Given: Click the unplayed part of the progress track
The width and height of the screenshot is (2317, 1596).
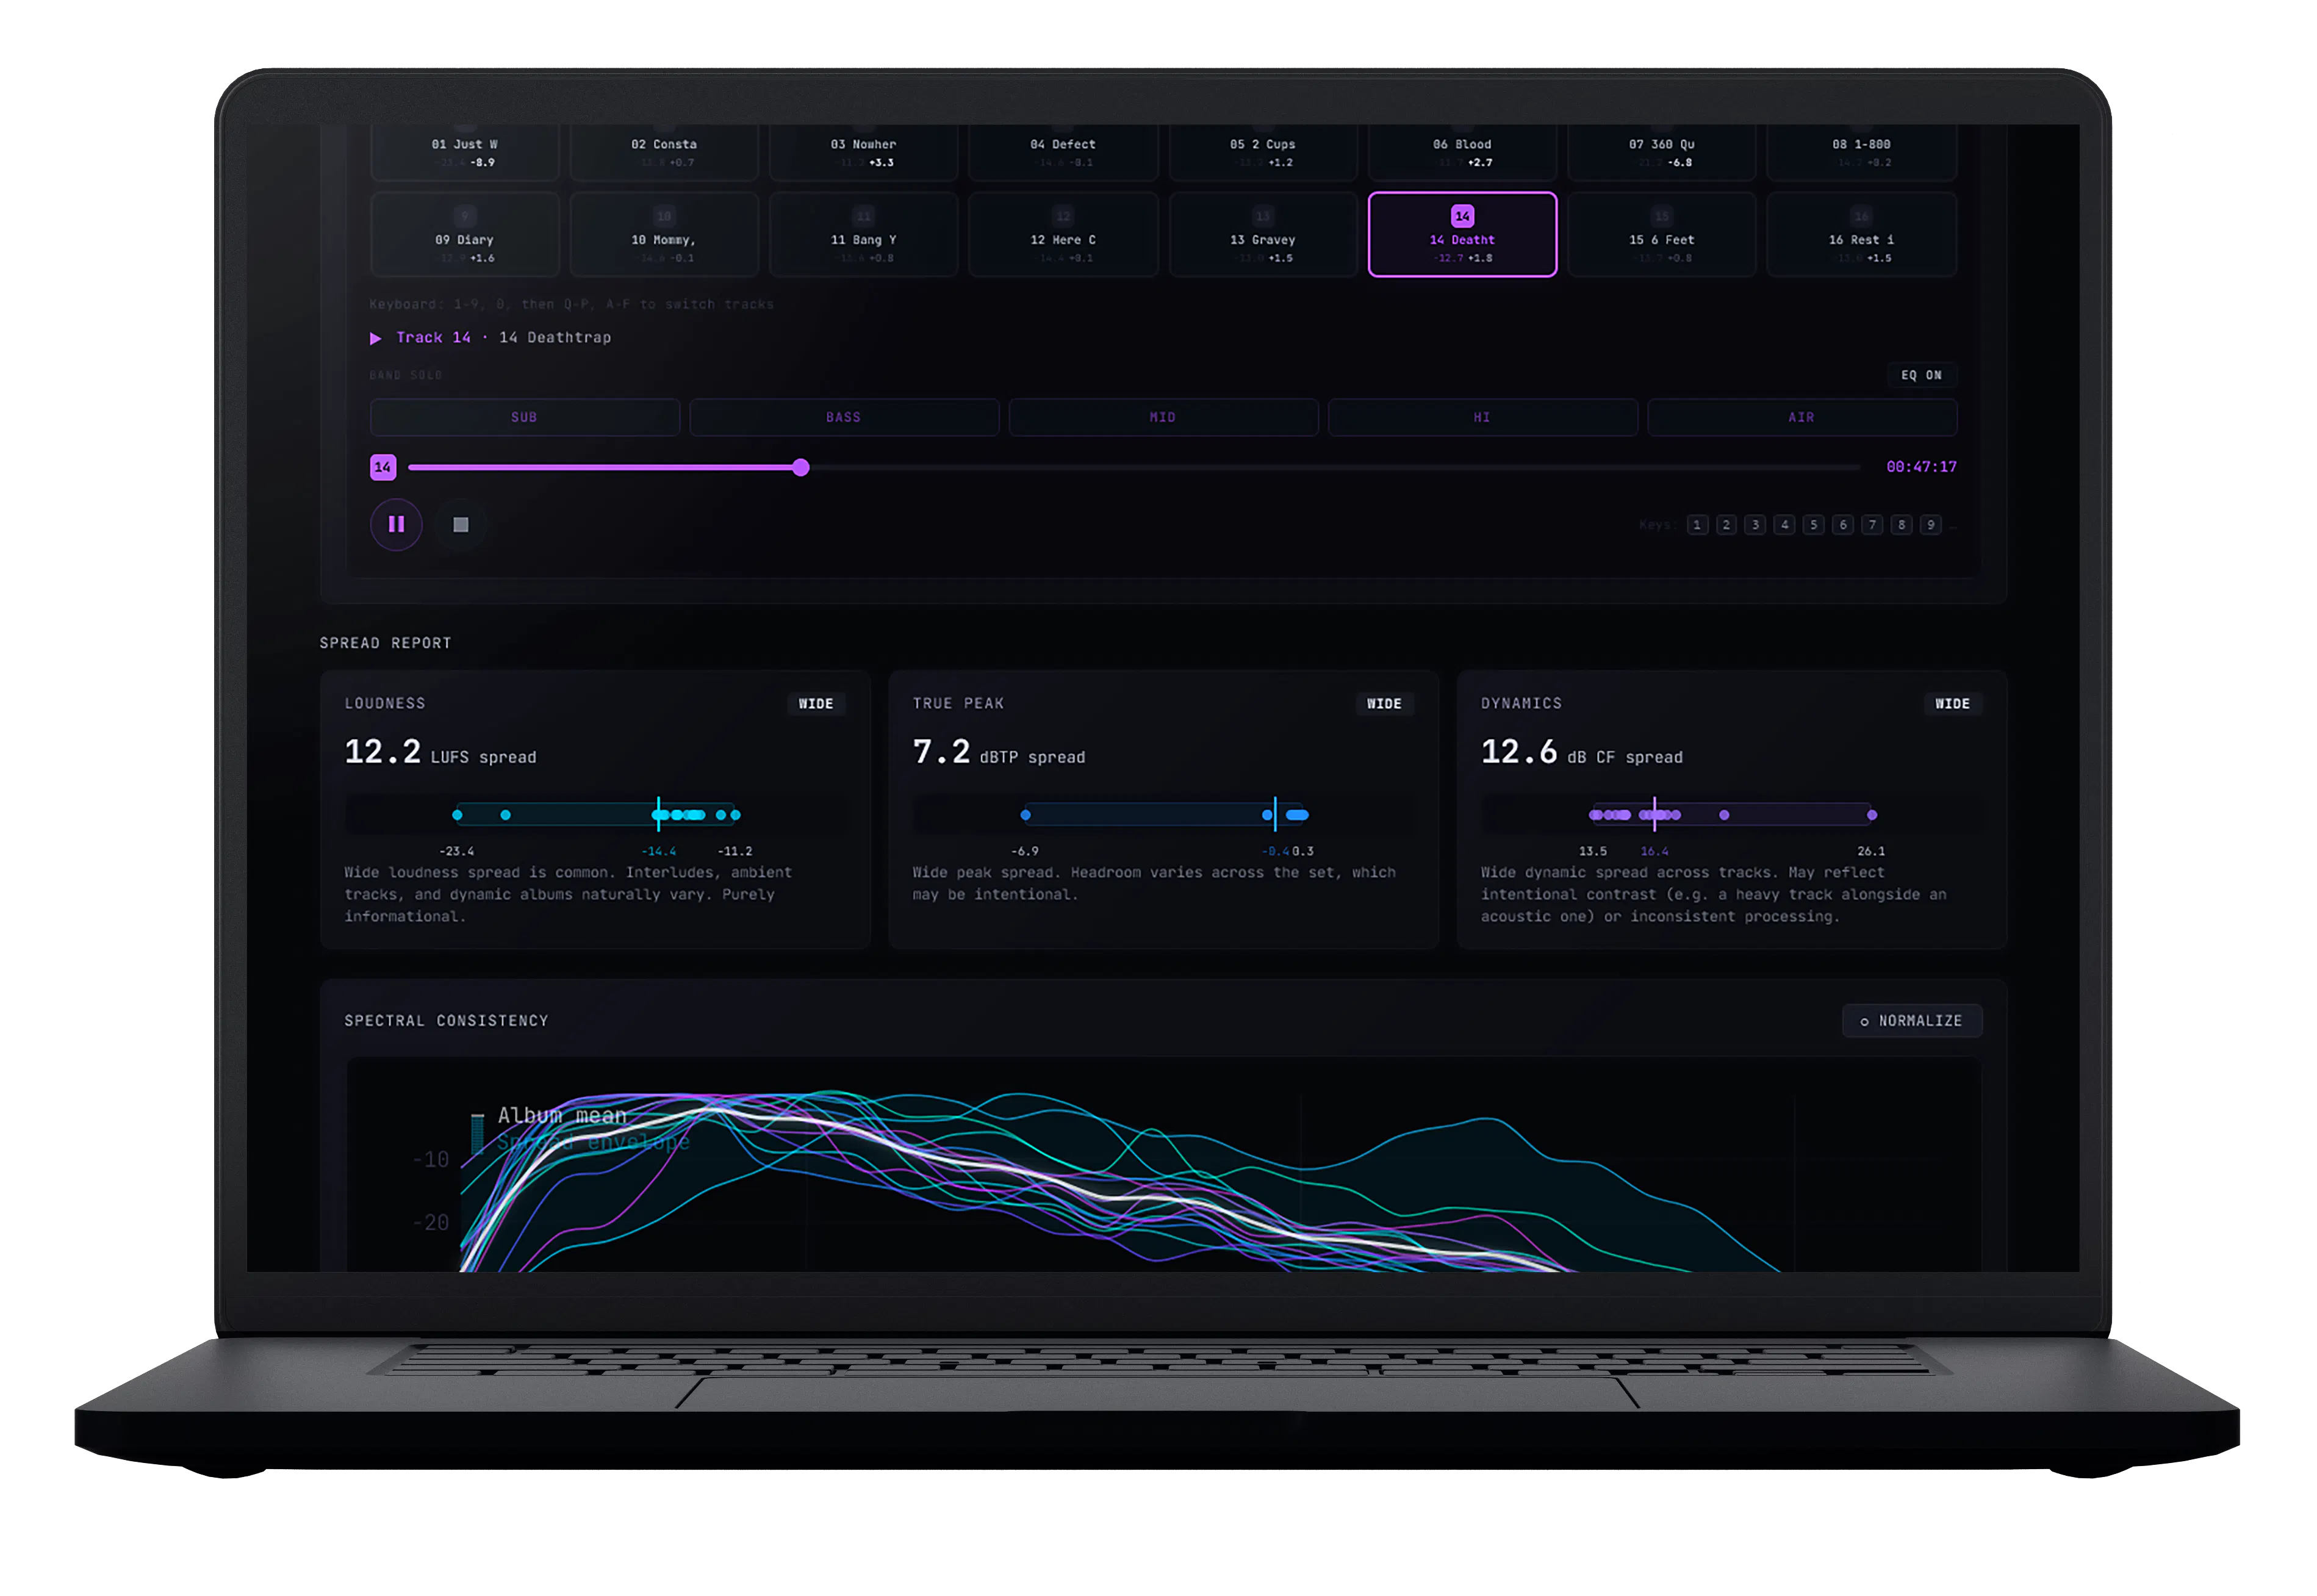Looking at the screenshot, I should point(1335,467).
